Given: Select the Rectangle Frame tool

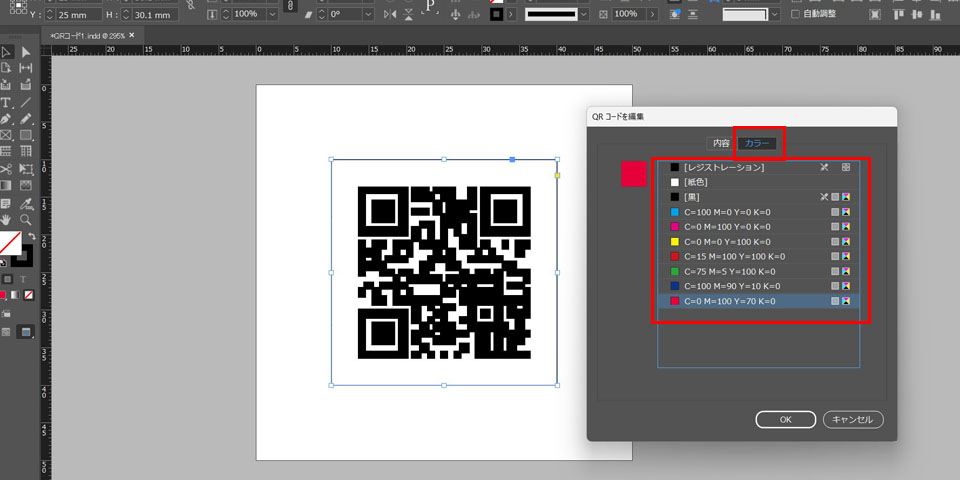Looking at the screenshot, I should [6, 135].
